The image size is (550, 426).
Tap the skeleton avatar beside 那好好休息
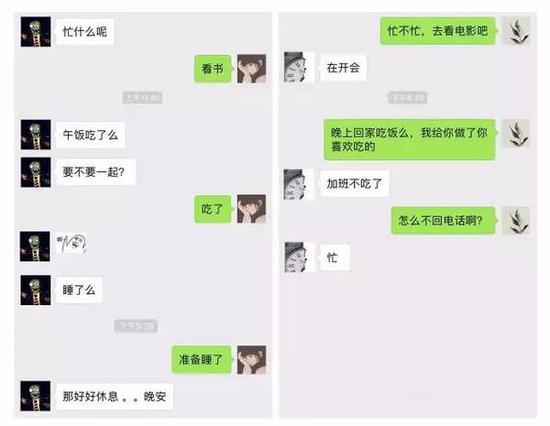tap(35, 396)
